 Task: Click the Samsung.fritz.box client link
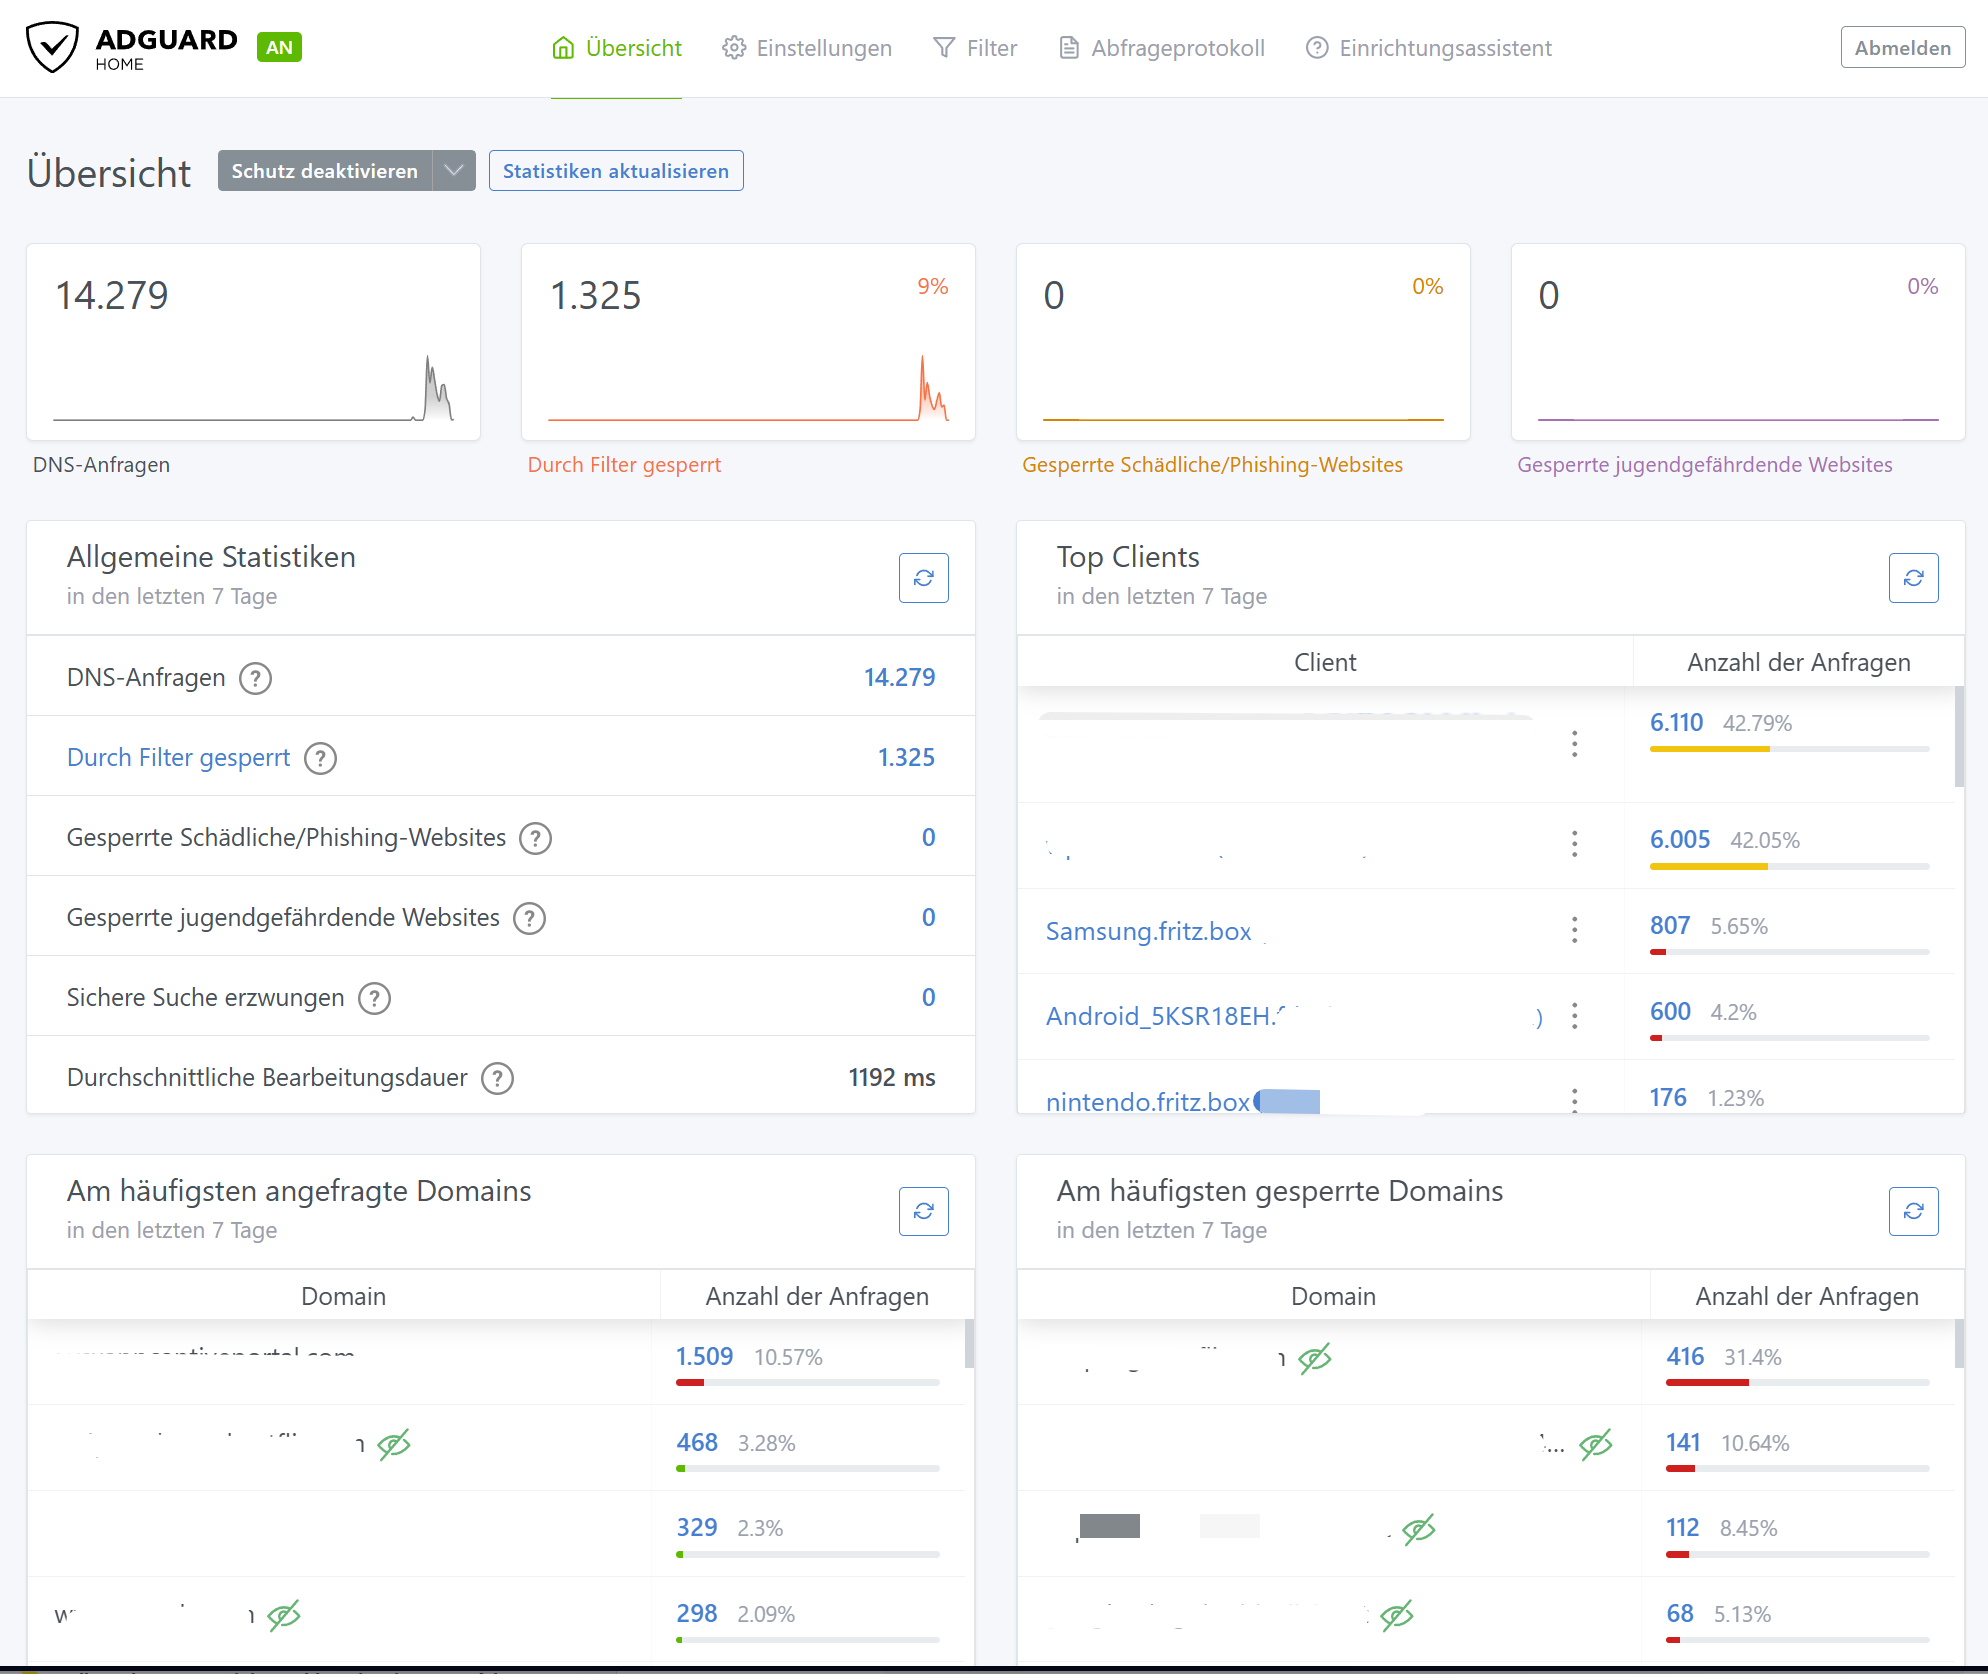pyautogui.click(x=1148, y=931)
